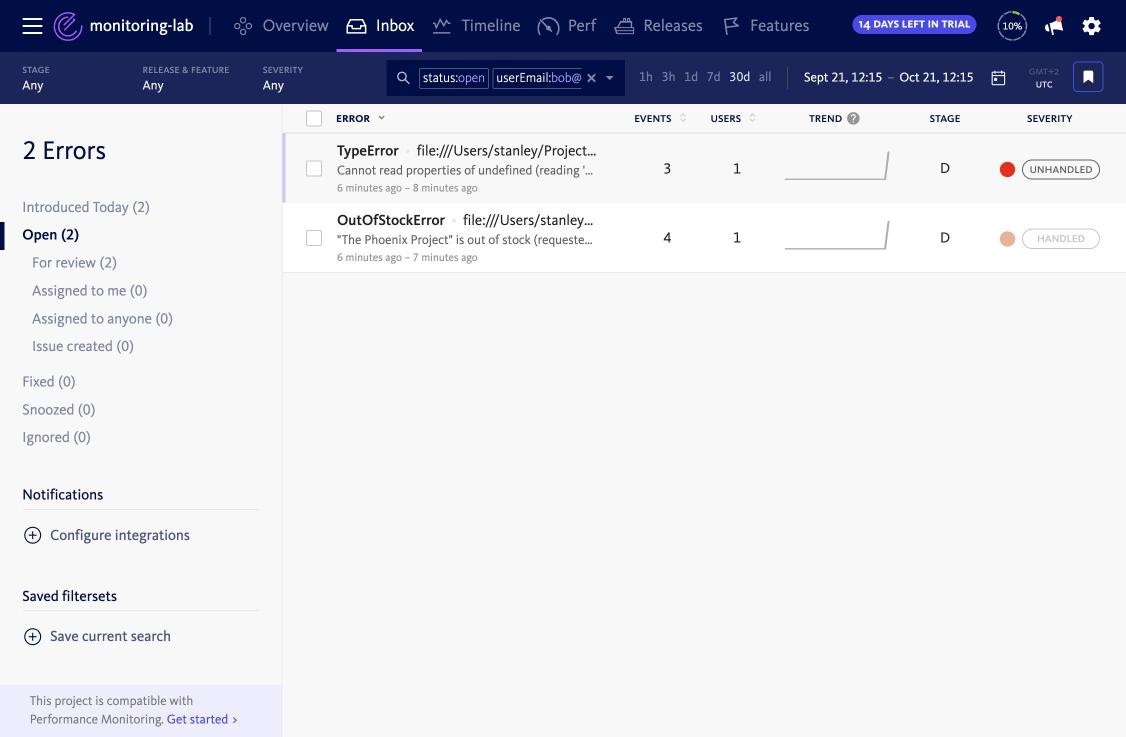This screenshot has height=737, width=1126.
Task: Select the OutOfStockError row checkbox
Action: (x=314, y=238)
